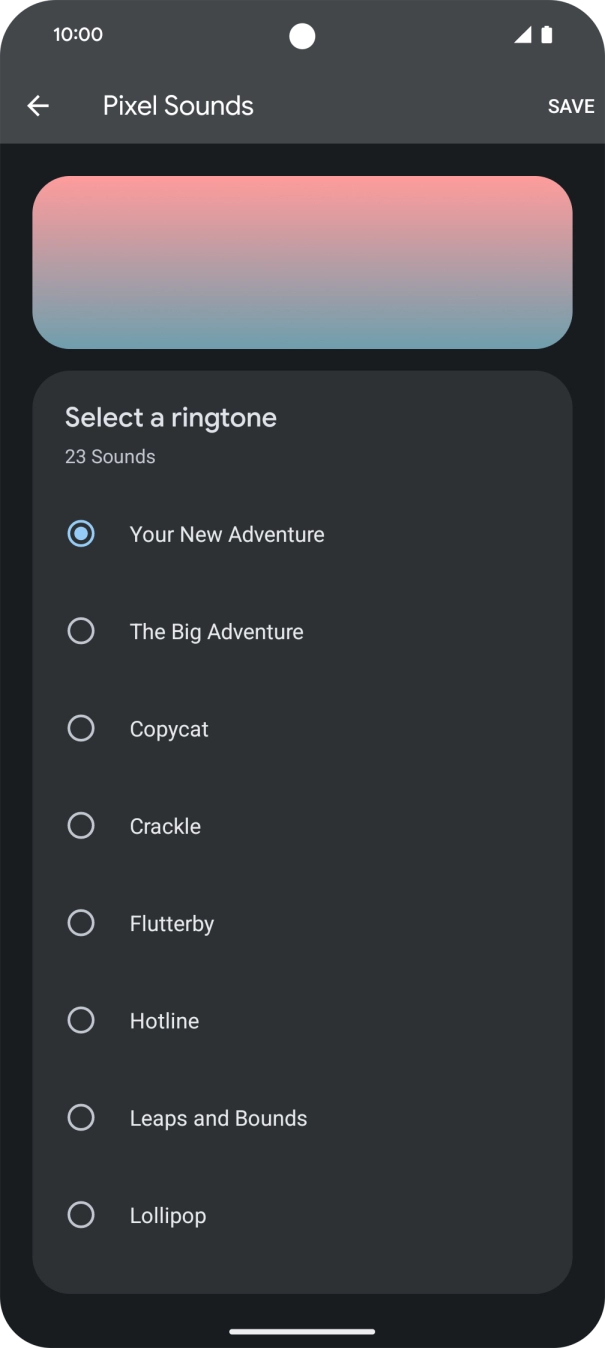Tap the clock in the status bar
Screen dimensions: 605x1348
[x=76, y=34]
